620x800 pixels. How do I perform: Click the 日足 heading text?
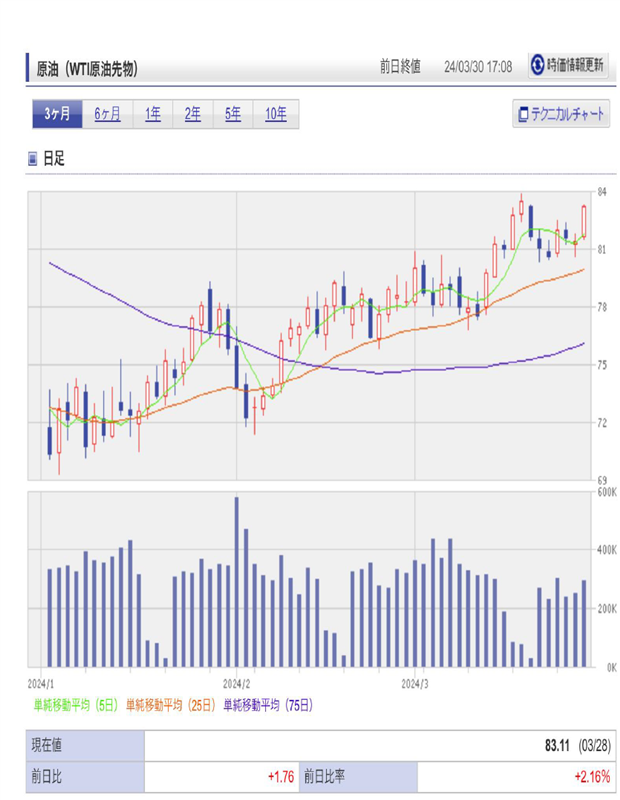[54, 159]
